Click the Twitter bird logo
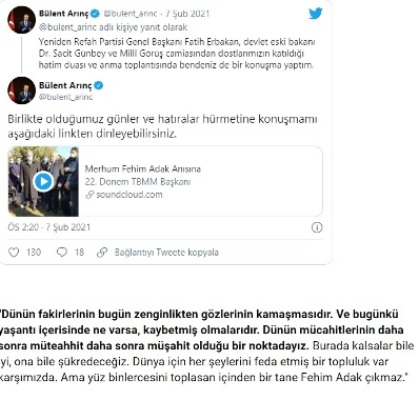 [315, 14]
